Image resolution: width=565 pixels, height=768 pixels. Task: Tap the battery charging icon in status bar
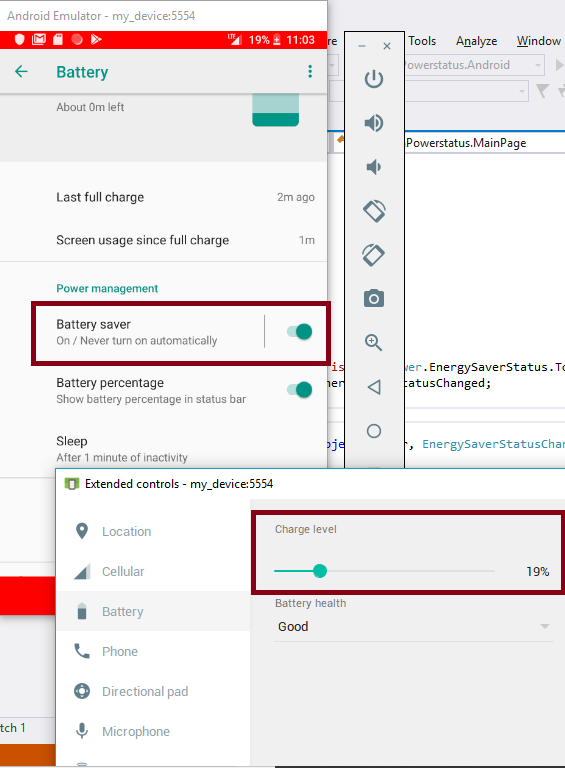click(x=277, y=40)
